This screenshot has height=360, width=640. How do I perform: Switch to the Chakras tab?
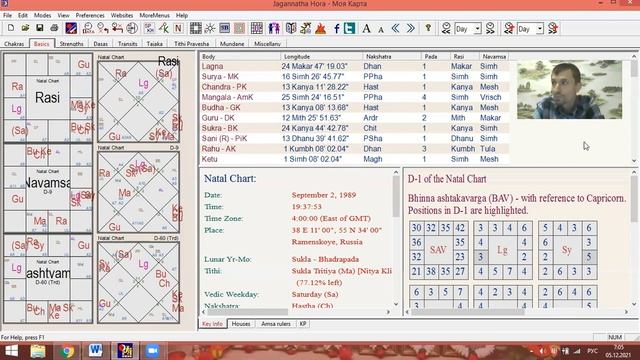(14, 44)
